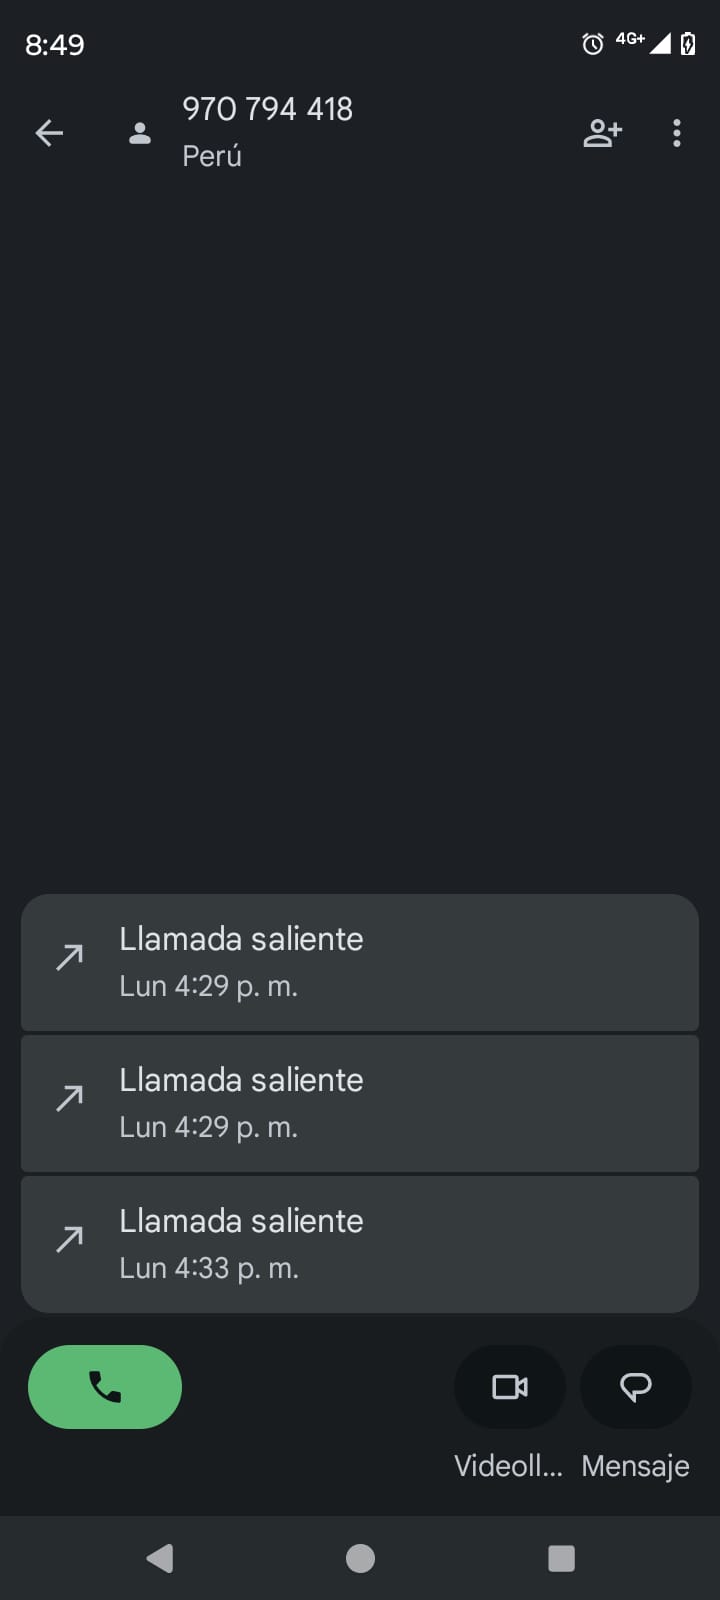720x1600 pixels.
Task: Open recent apps with the square button
Action: (561, 1558)
